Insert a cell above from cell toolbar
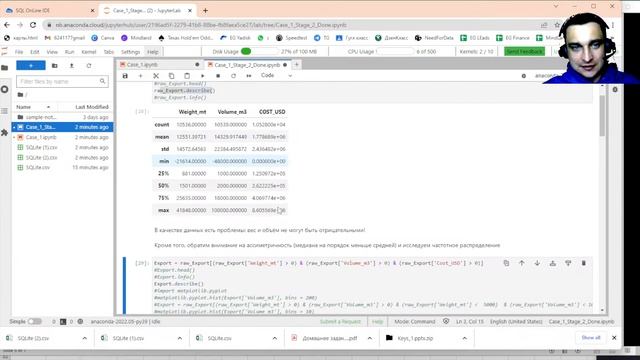 click(553, 263)
